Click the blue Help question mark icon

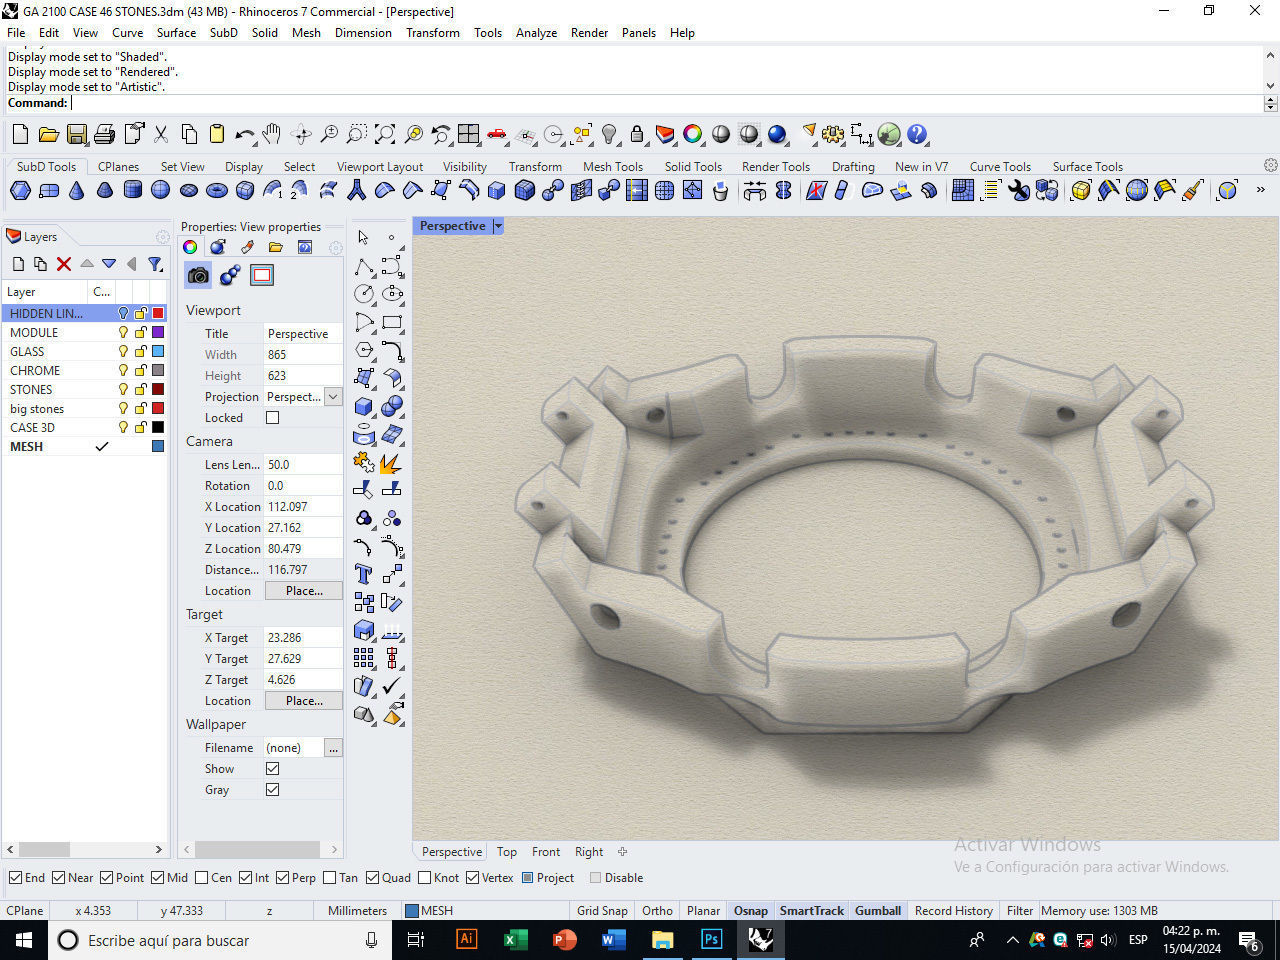point(917,134)
